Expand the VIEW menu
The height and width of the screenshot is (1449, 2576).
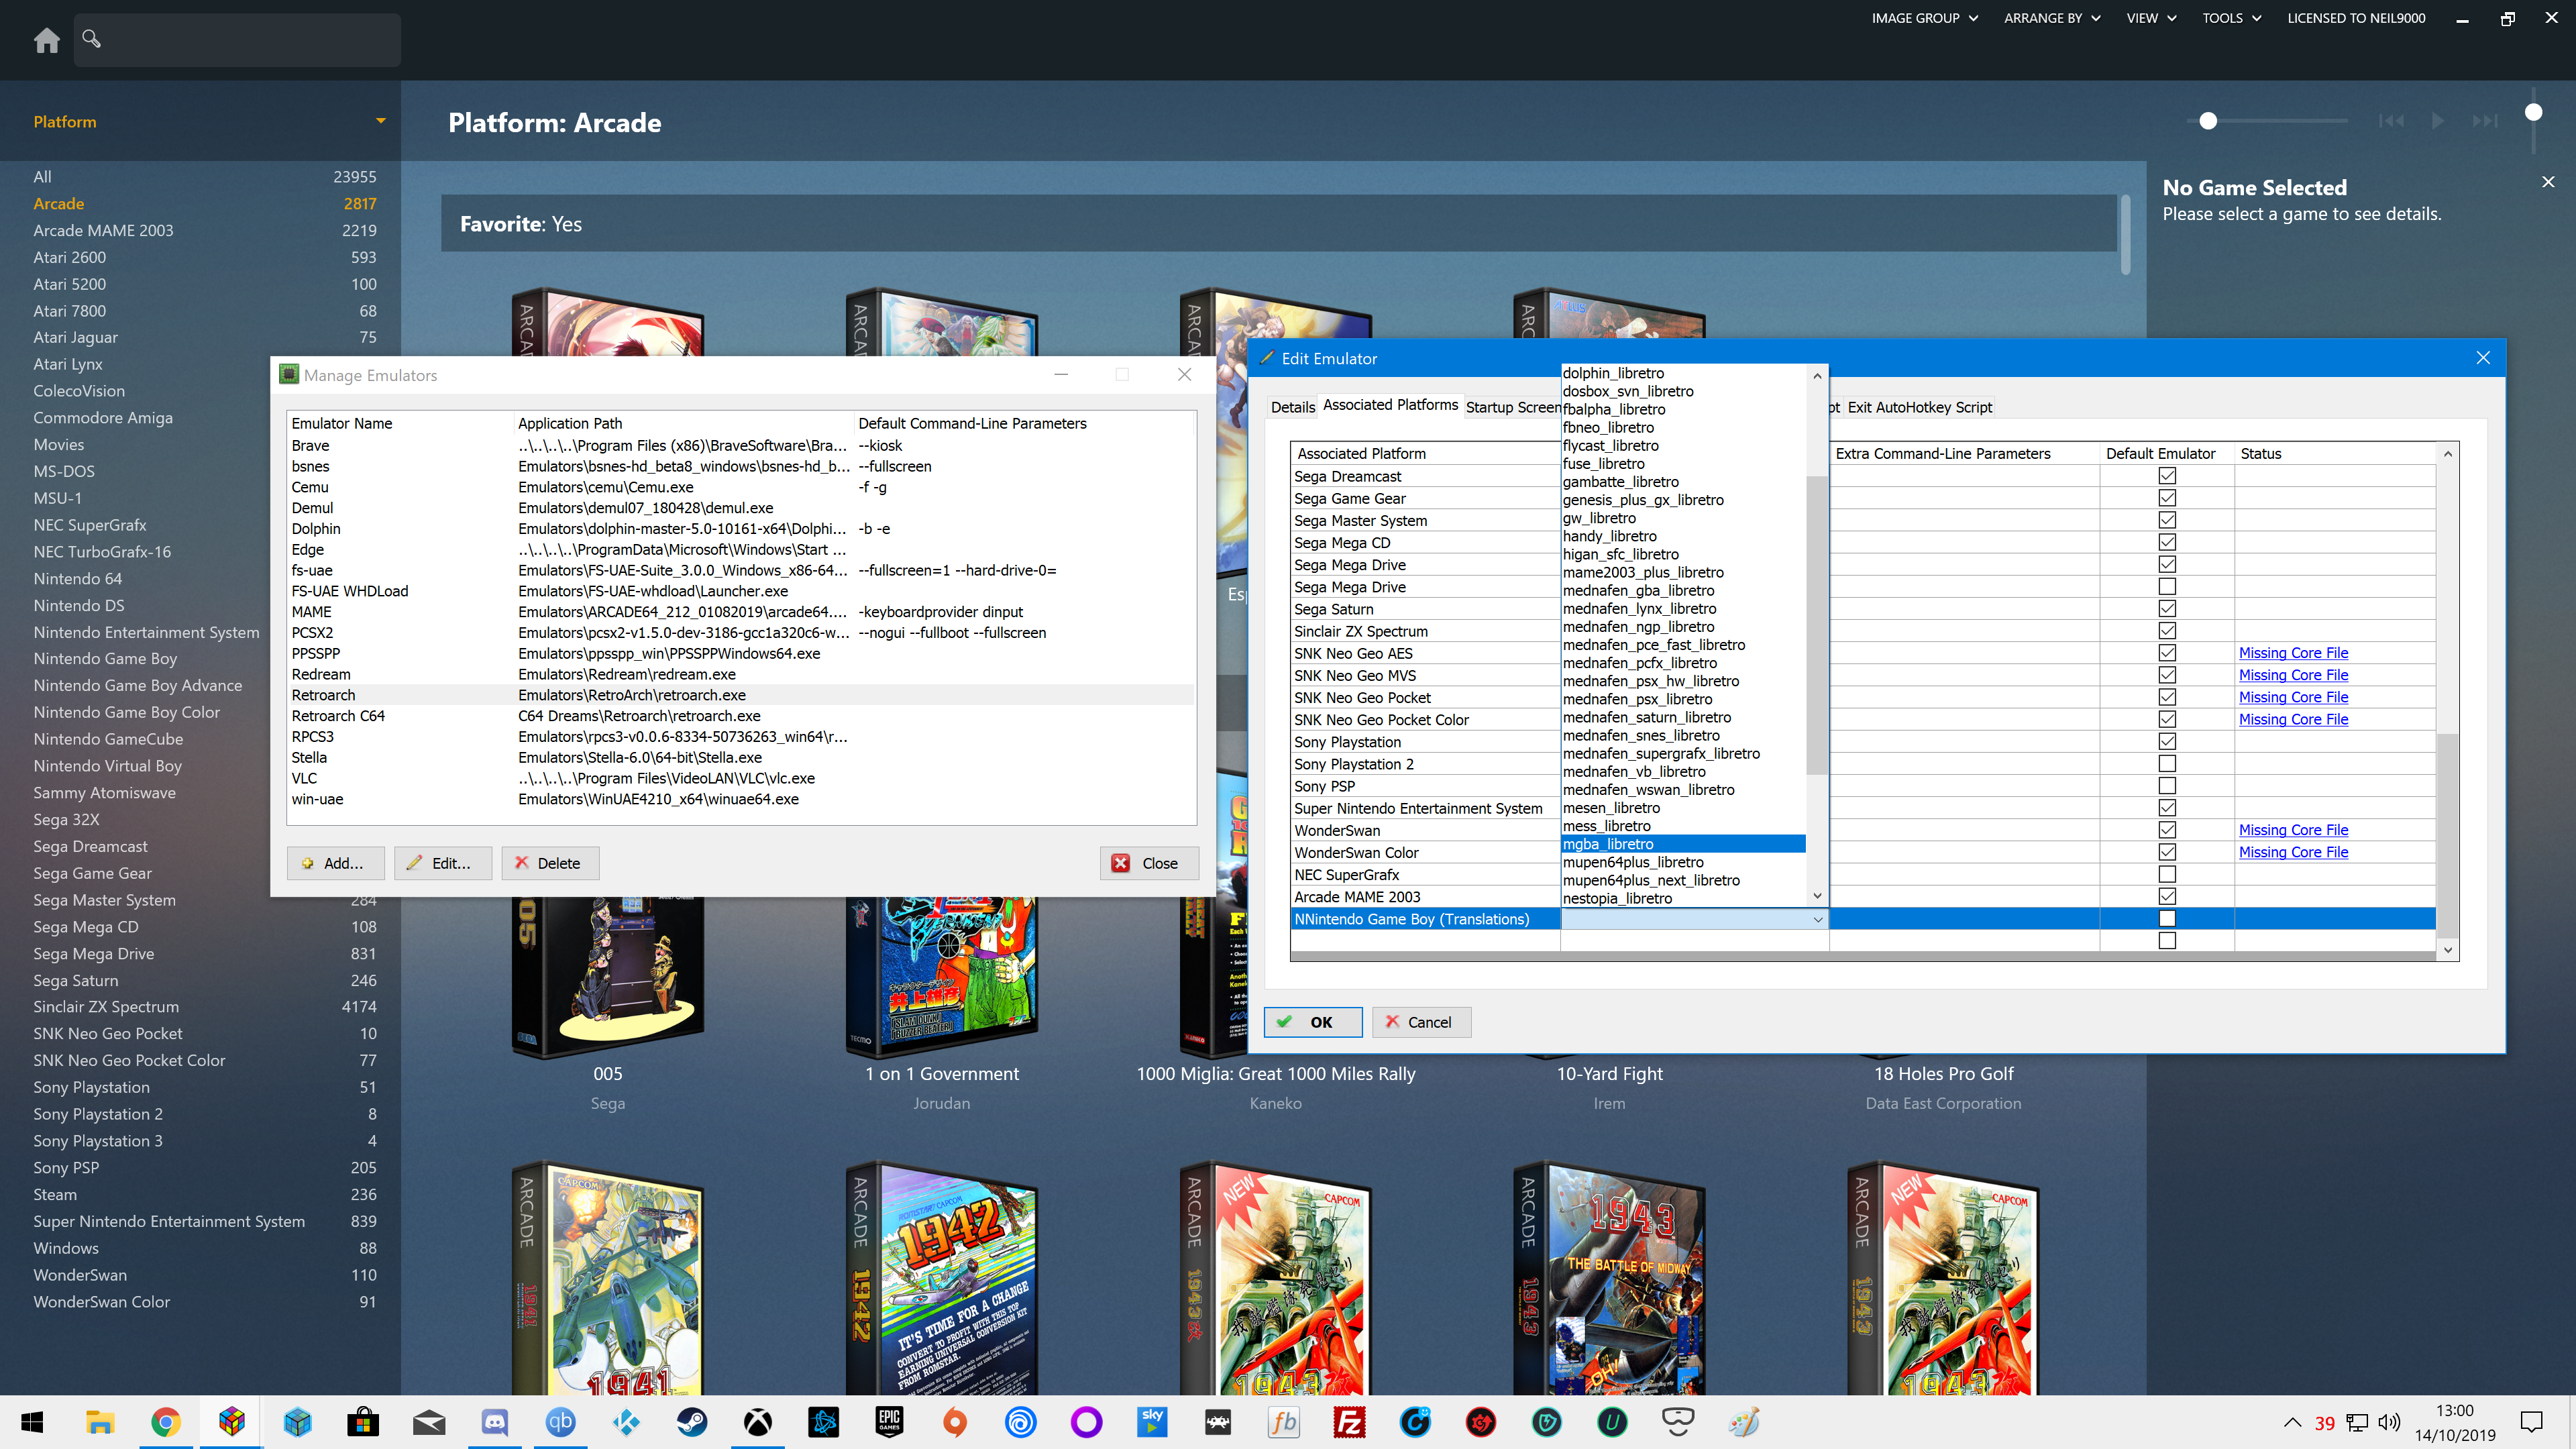coord(2151,18)
